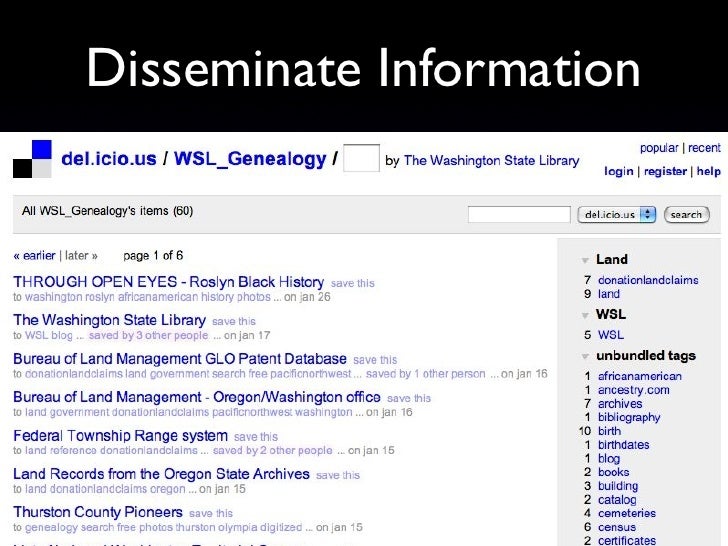Open Federal Township Range system link
The image size is (728, 546).
[120, 436]
